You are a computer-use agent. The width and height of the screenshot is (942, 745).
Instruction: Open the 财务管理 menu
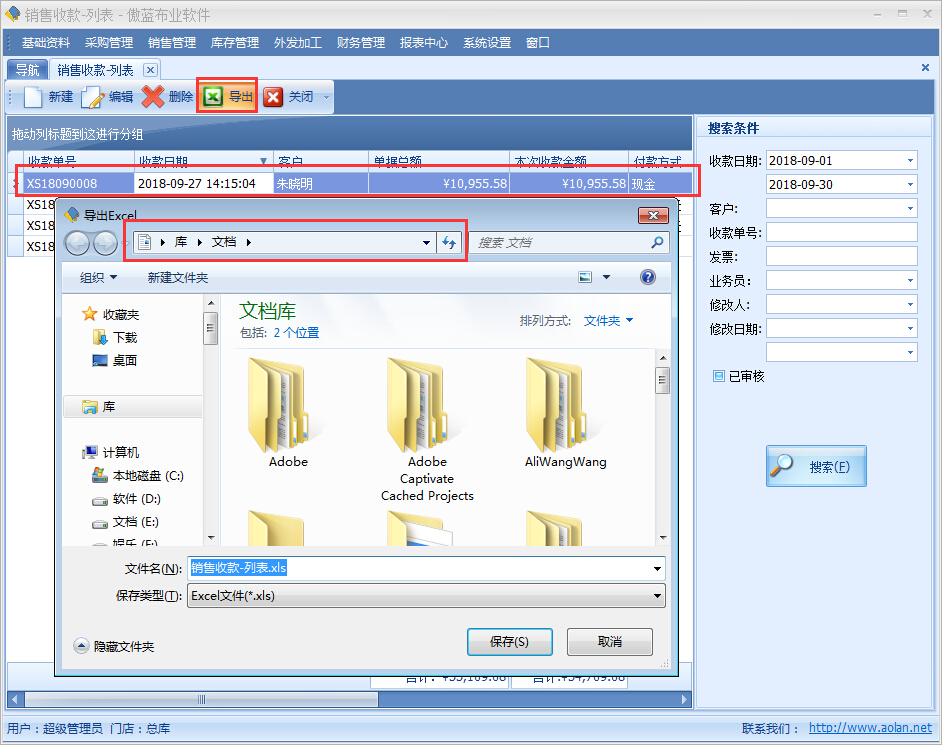click(360, 43)
